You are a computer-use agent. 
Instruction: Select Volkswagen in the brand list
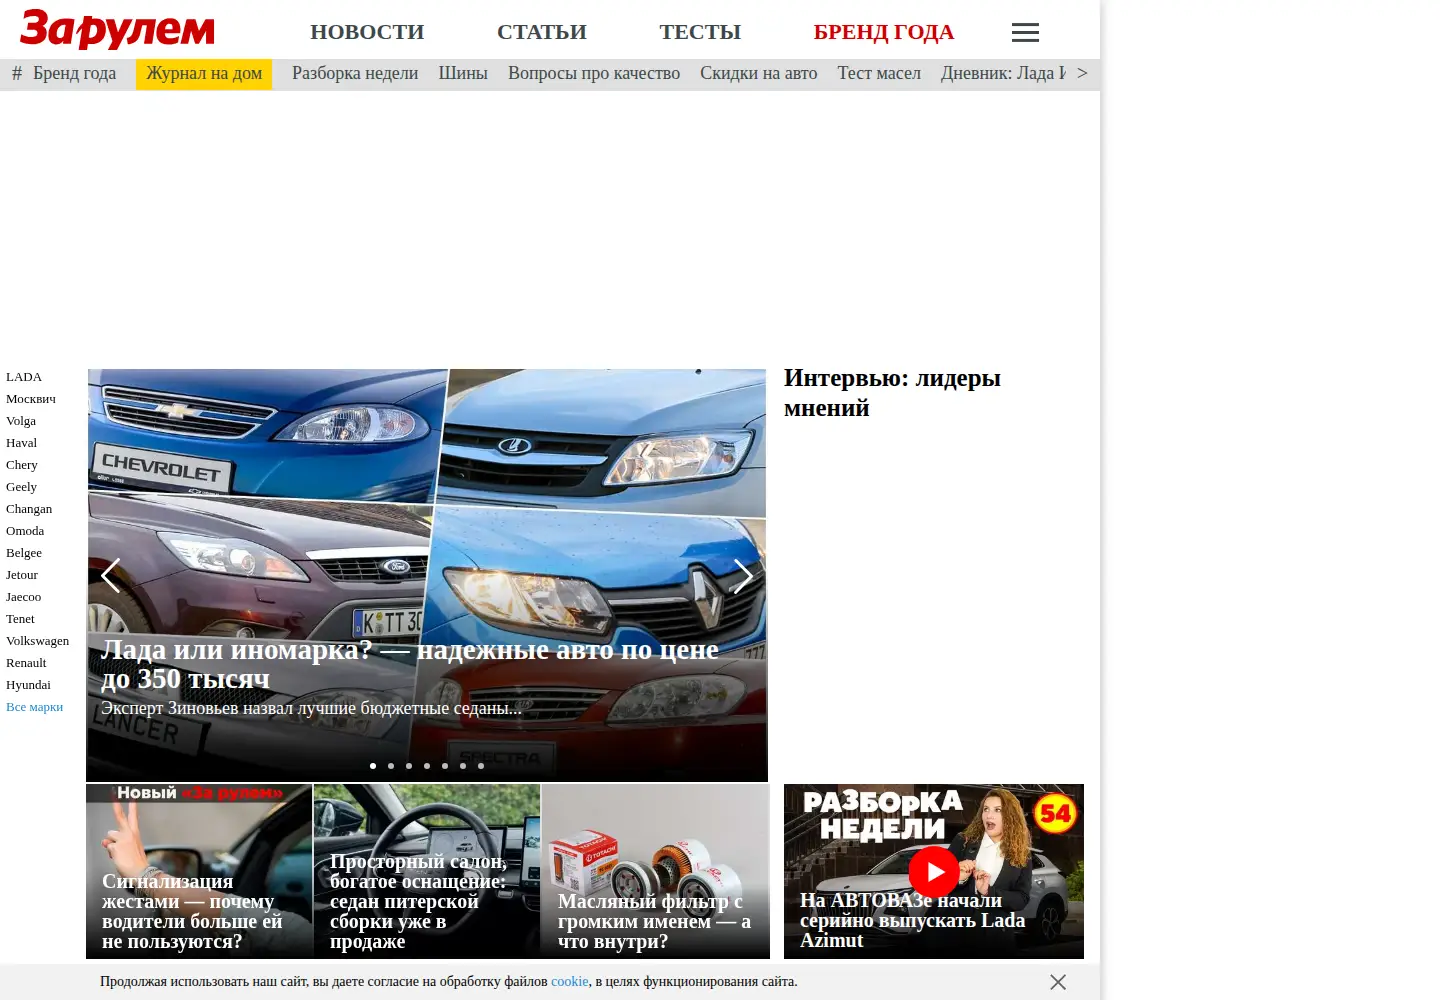tap(38, 641)
